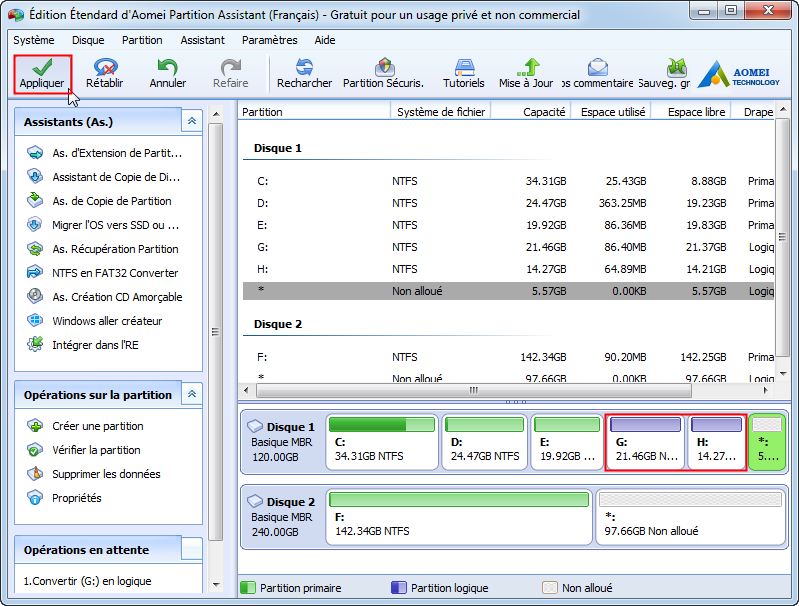
Task: Collapse the Opérations sur la partition panel
Action: pos(192,394)
